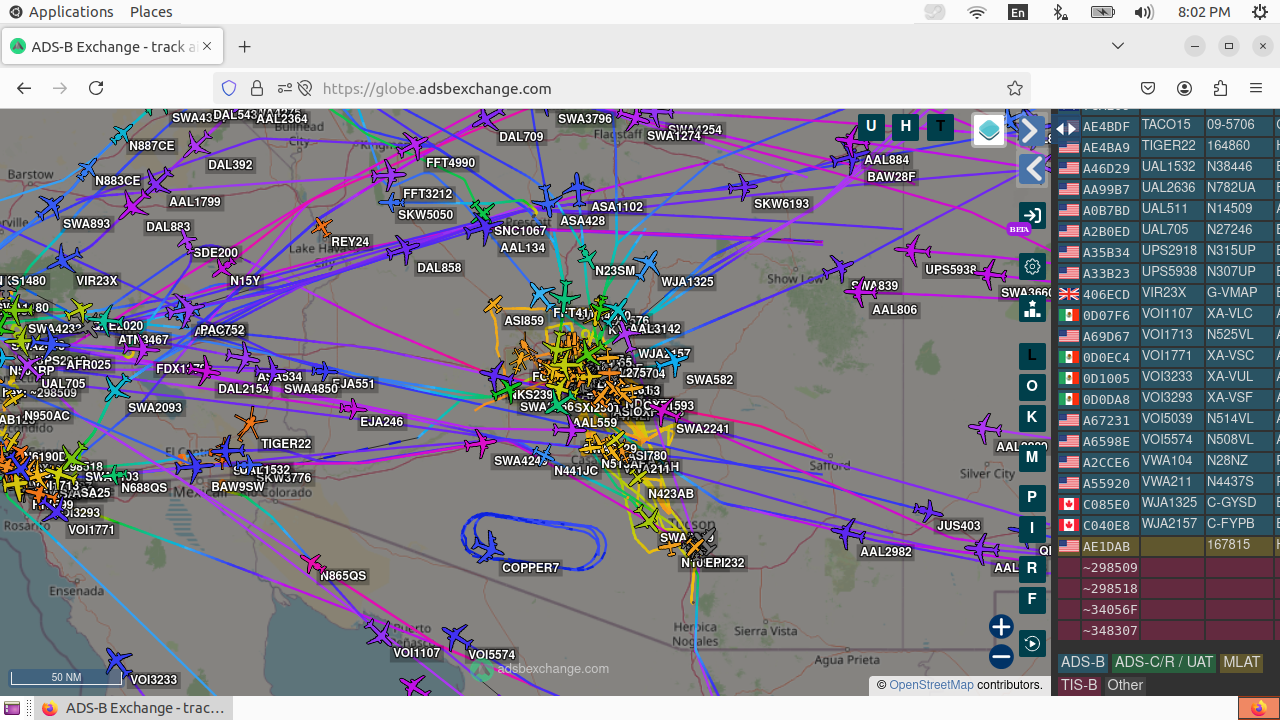Open the 8:02 PM clock panel
The width and height of the screenshot is (1280, 720).
1204,12
